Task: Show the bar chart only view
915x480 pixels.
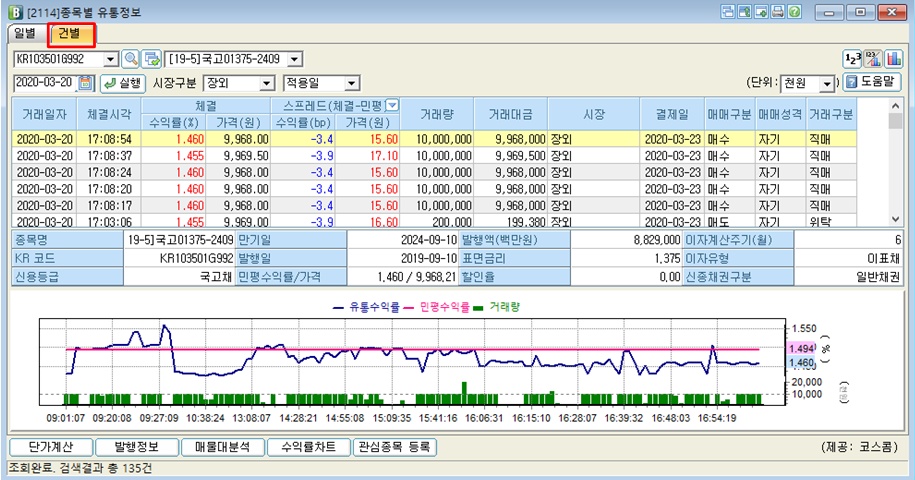Action: pyautogui.click(x=893, y=58)
